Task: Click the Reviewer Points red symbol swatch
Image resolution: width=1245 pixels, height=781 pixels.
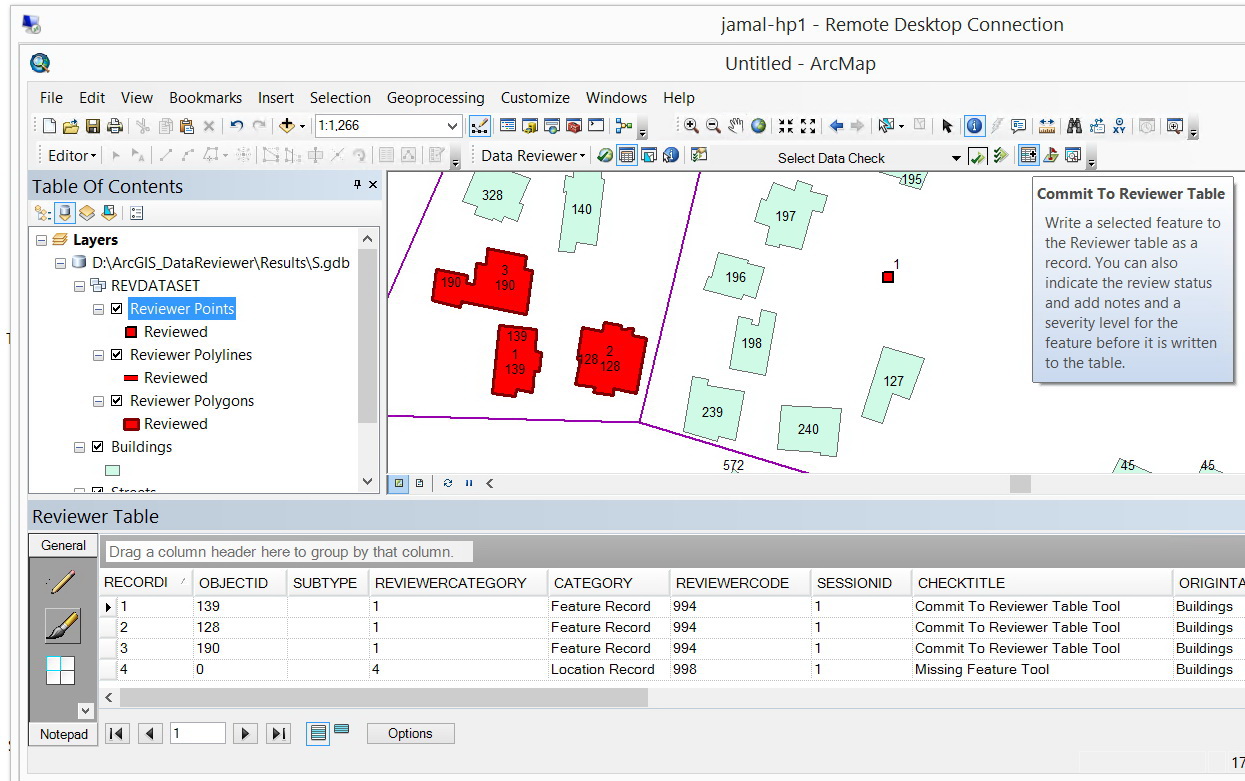Action: click(131, 332)
